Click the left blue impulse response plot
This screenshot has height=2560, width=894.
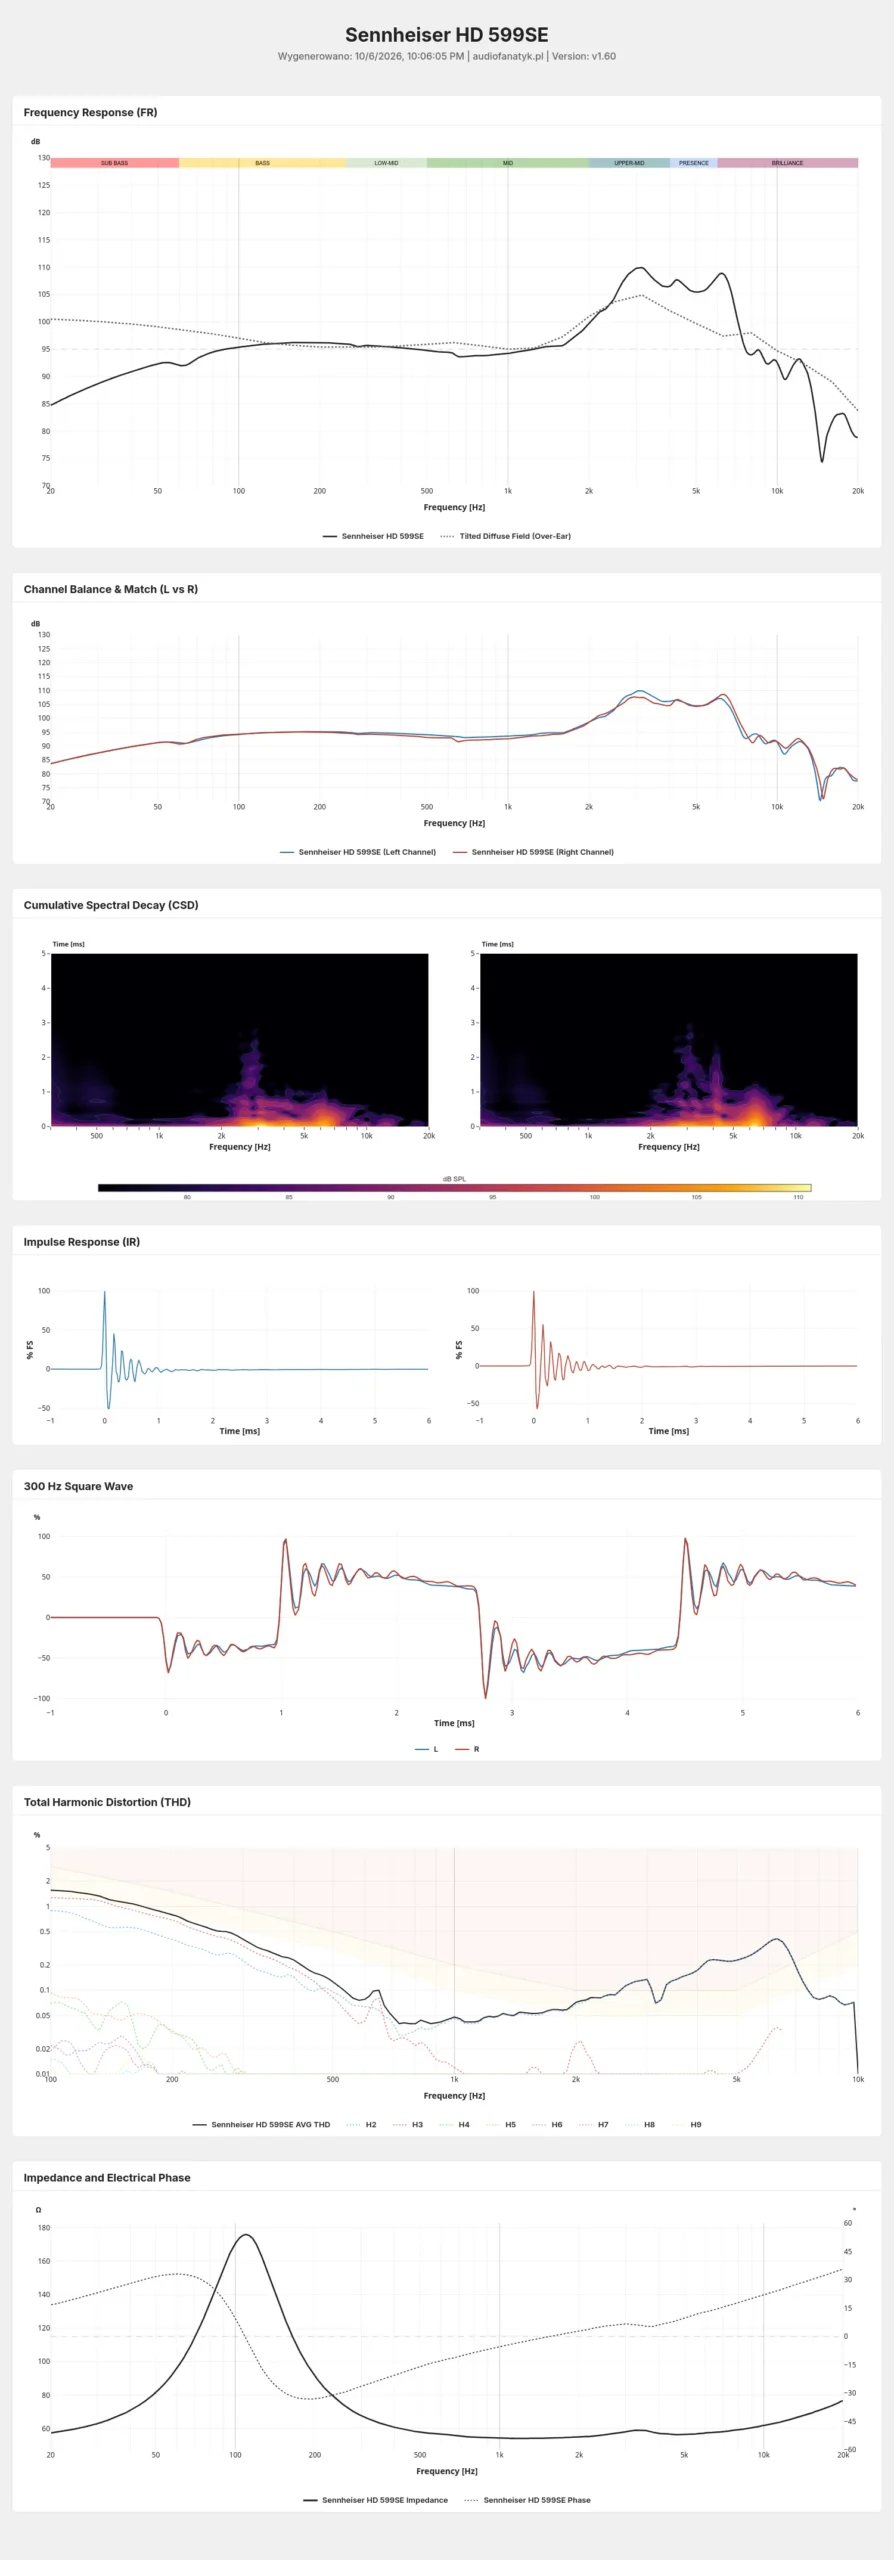point(239,1350)
